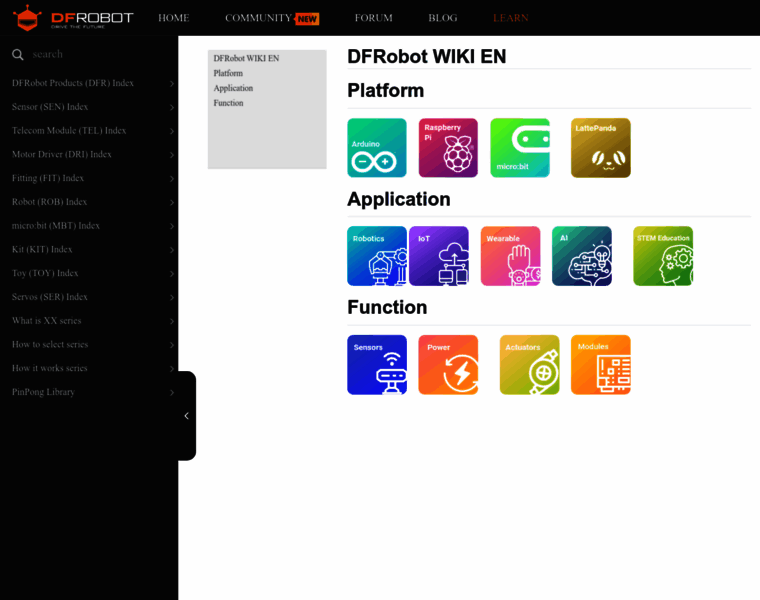Screen dimensions: 760x600
Task: Select Telecom Module (TEL) Index label
Action: [69, 130]
